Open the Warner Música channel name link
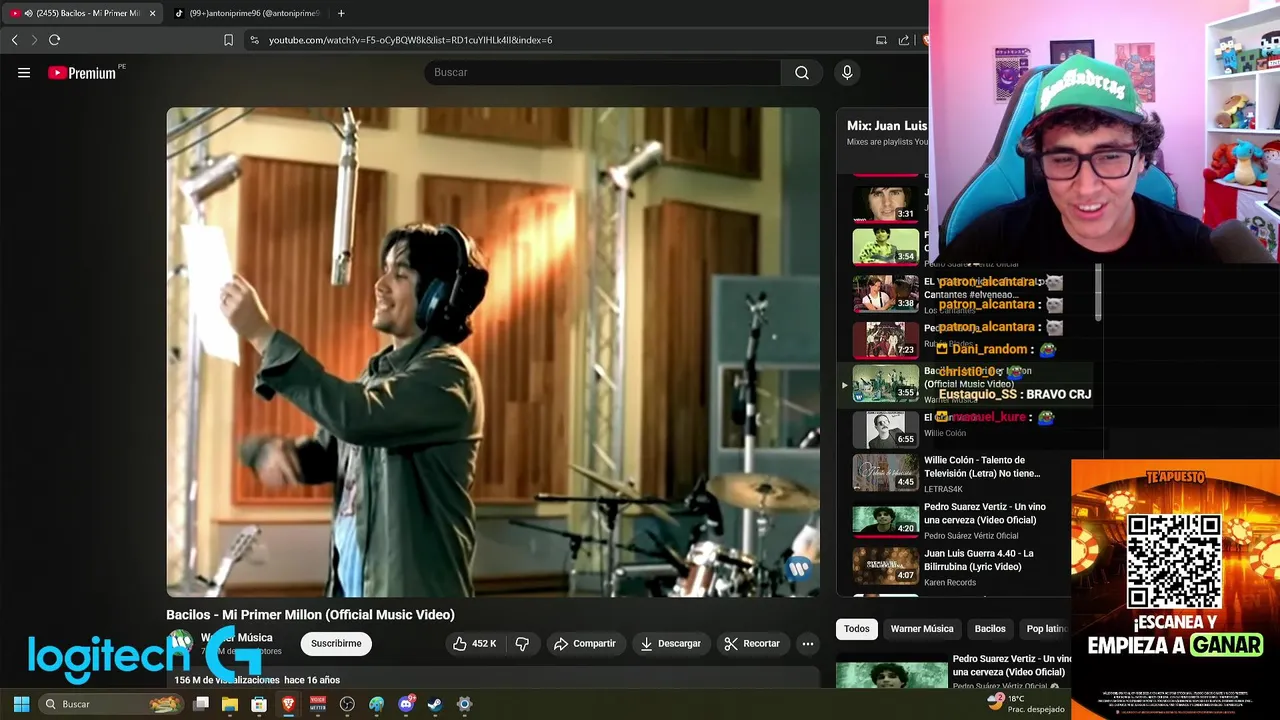Image resolution: width=1280 pixels, height=720 pixels. pyautogui.click(x=236, y=637)
